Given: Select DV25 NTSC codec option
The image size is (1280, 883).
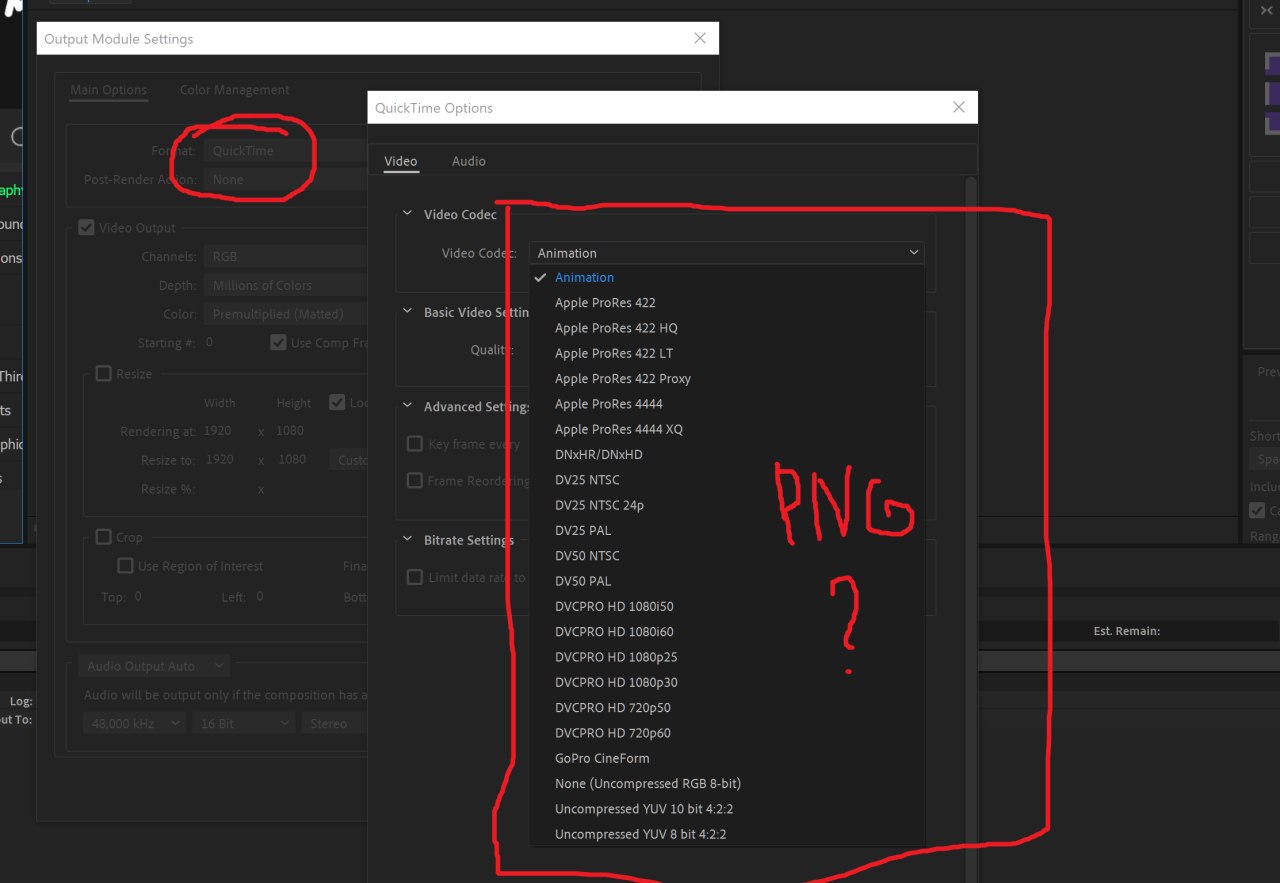Looking at the screenshot, I should 727,480.
